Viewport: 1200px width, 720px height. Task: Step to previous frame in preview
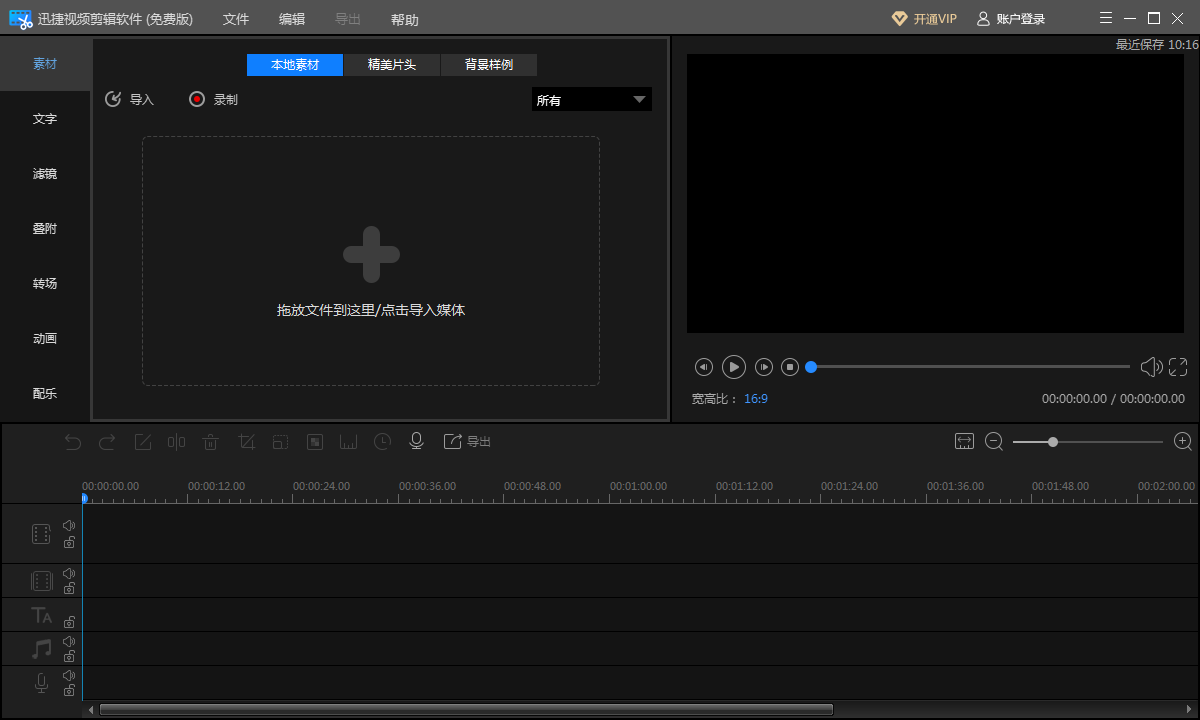click(704, 367)
